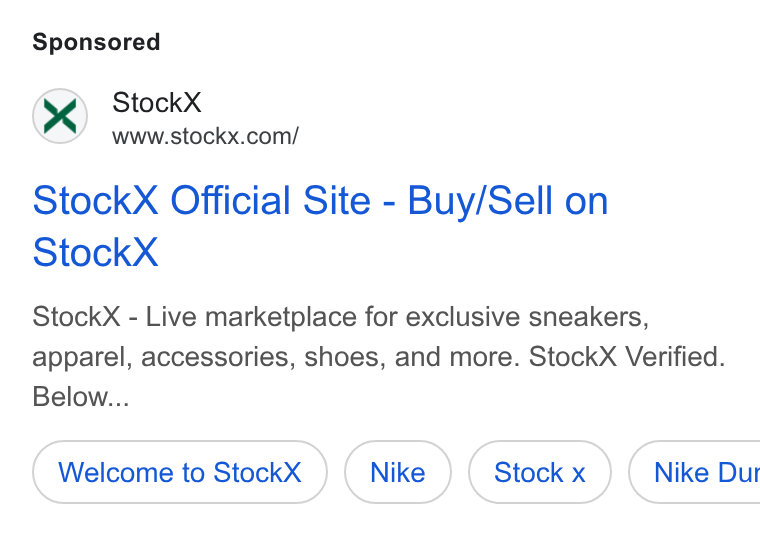Click the second-line StockX word in the headline
This screenshot has width=760, height=536.
95,252
